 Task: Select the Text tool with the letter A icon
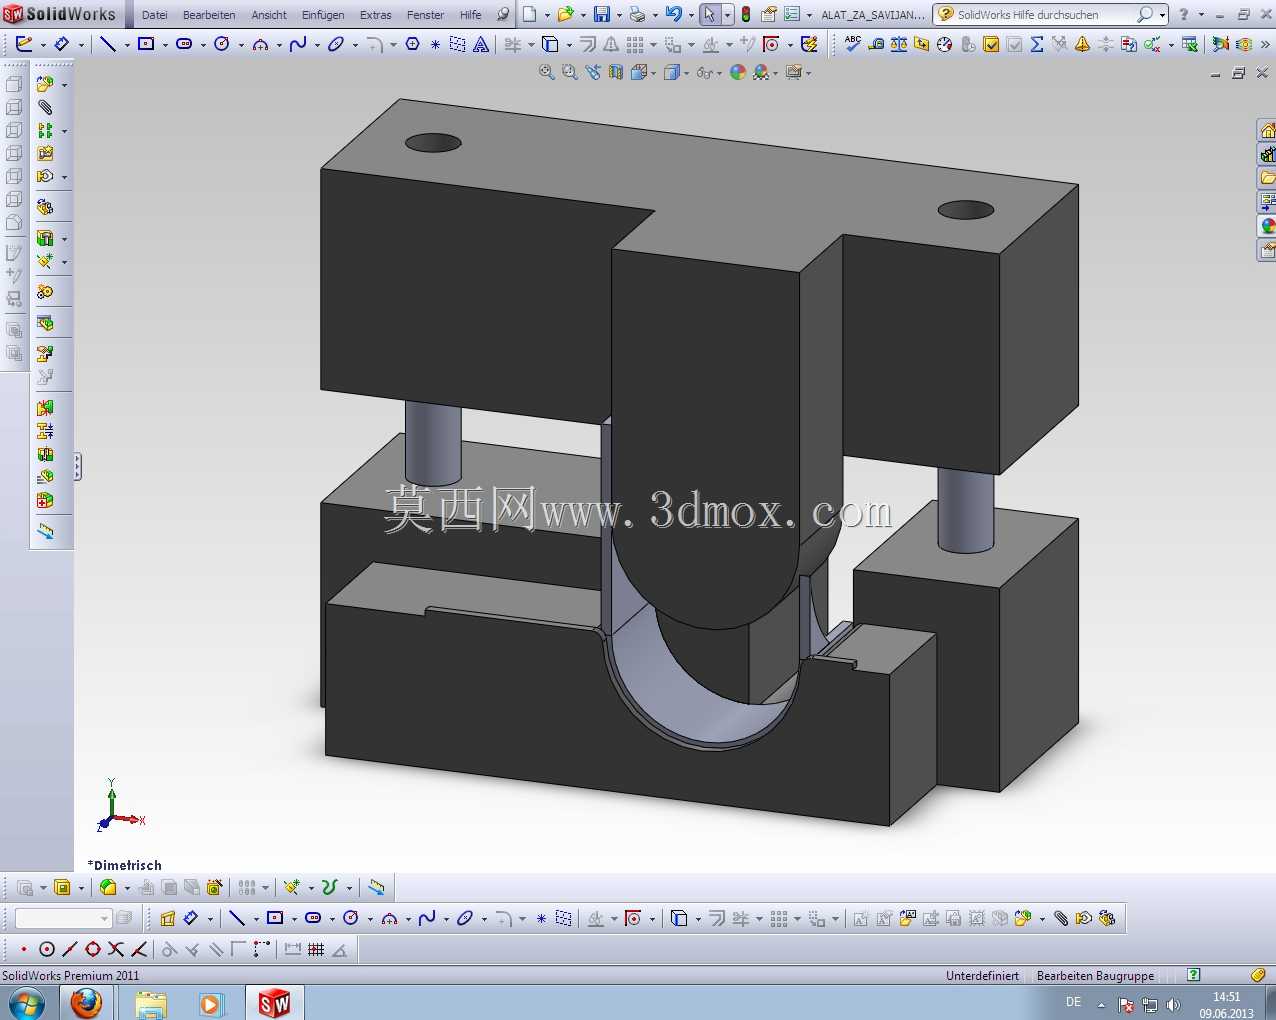click(x=481, y=45)
